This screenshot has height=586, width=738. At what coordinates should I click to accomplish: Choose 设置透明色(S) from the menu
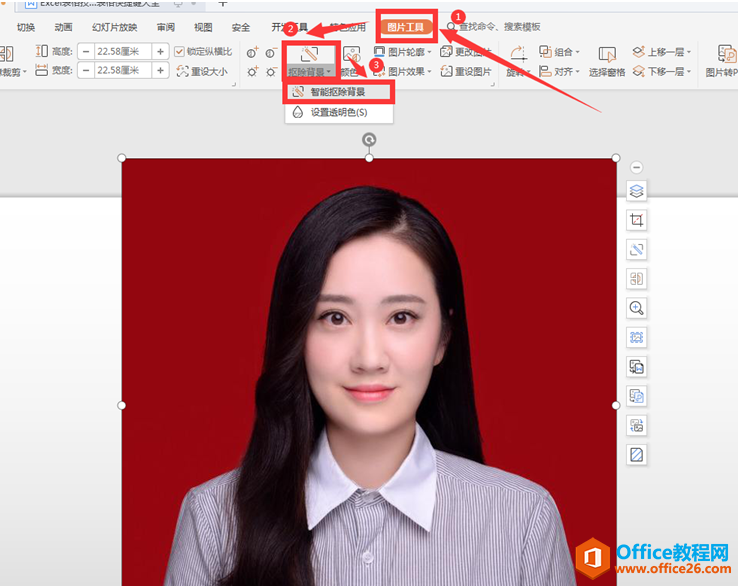(x=338, y=112)
